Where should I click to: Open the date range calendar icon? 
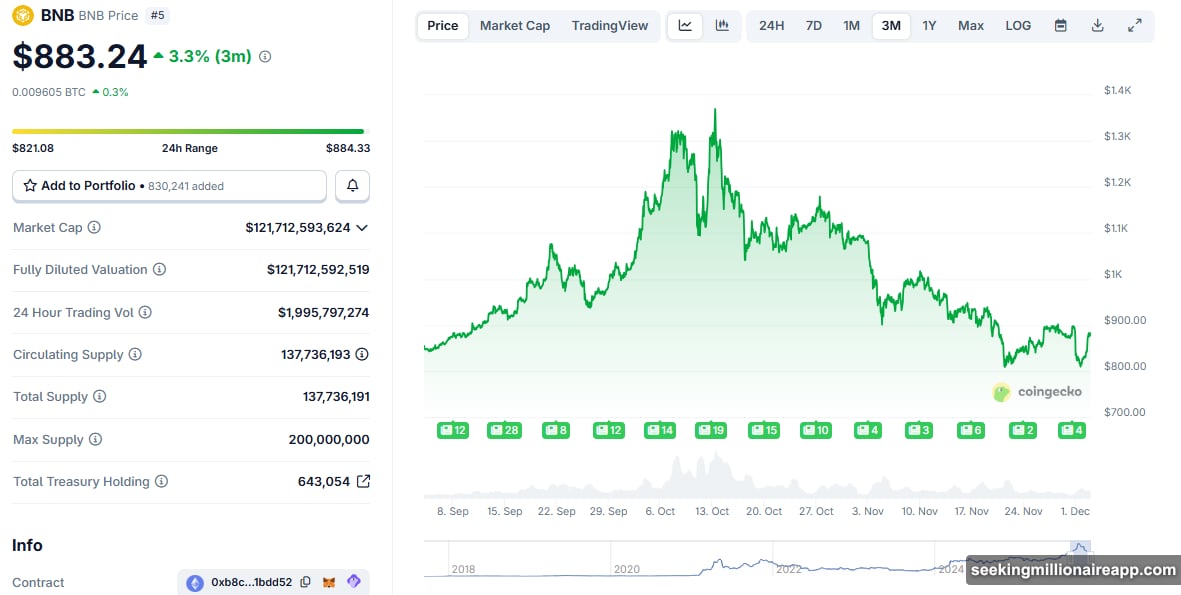pyautogui.click(x=1060, y=25)
